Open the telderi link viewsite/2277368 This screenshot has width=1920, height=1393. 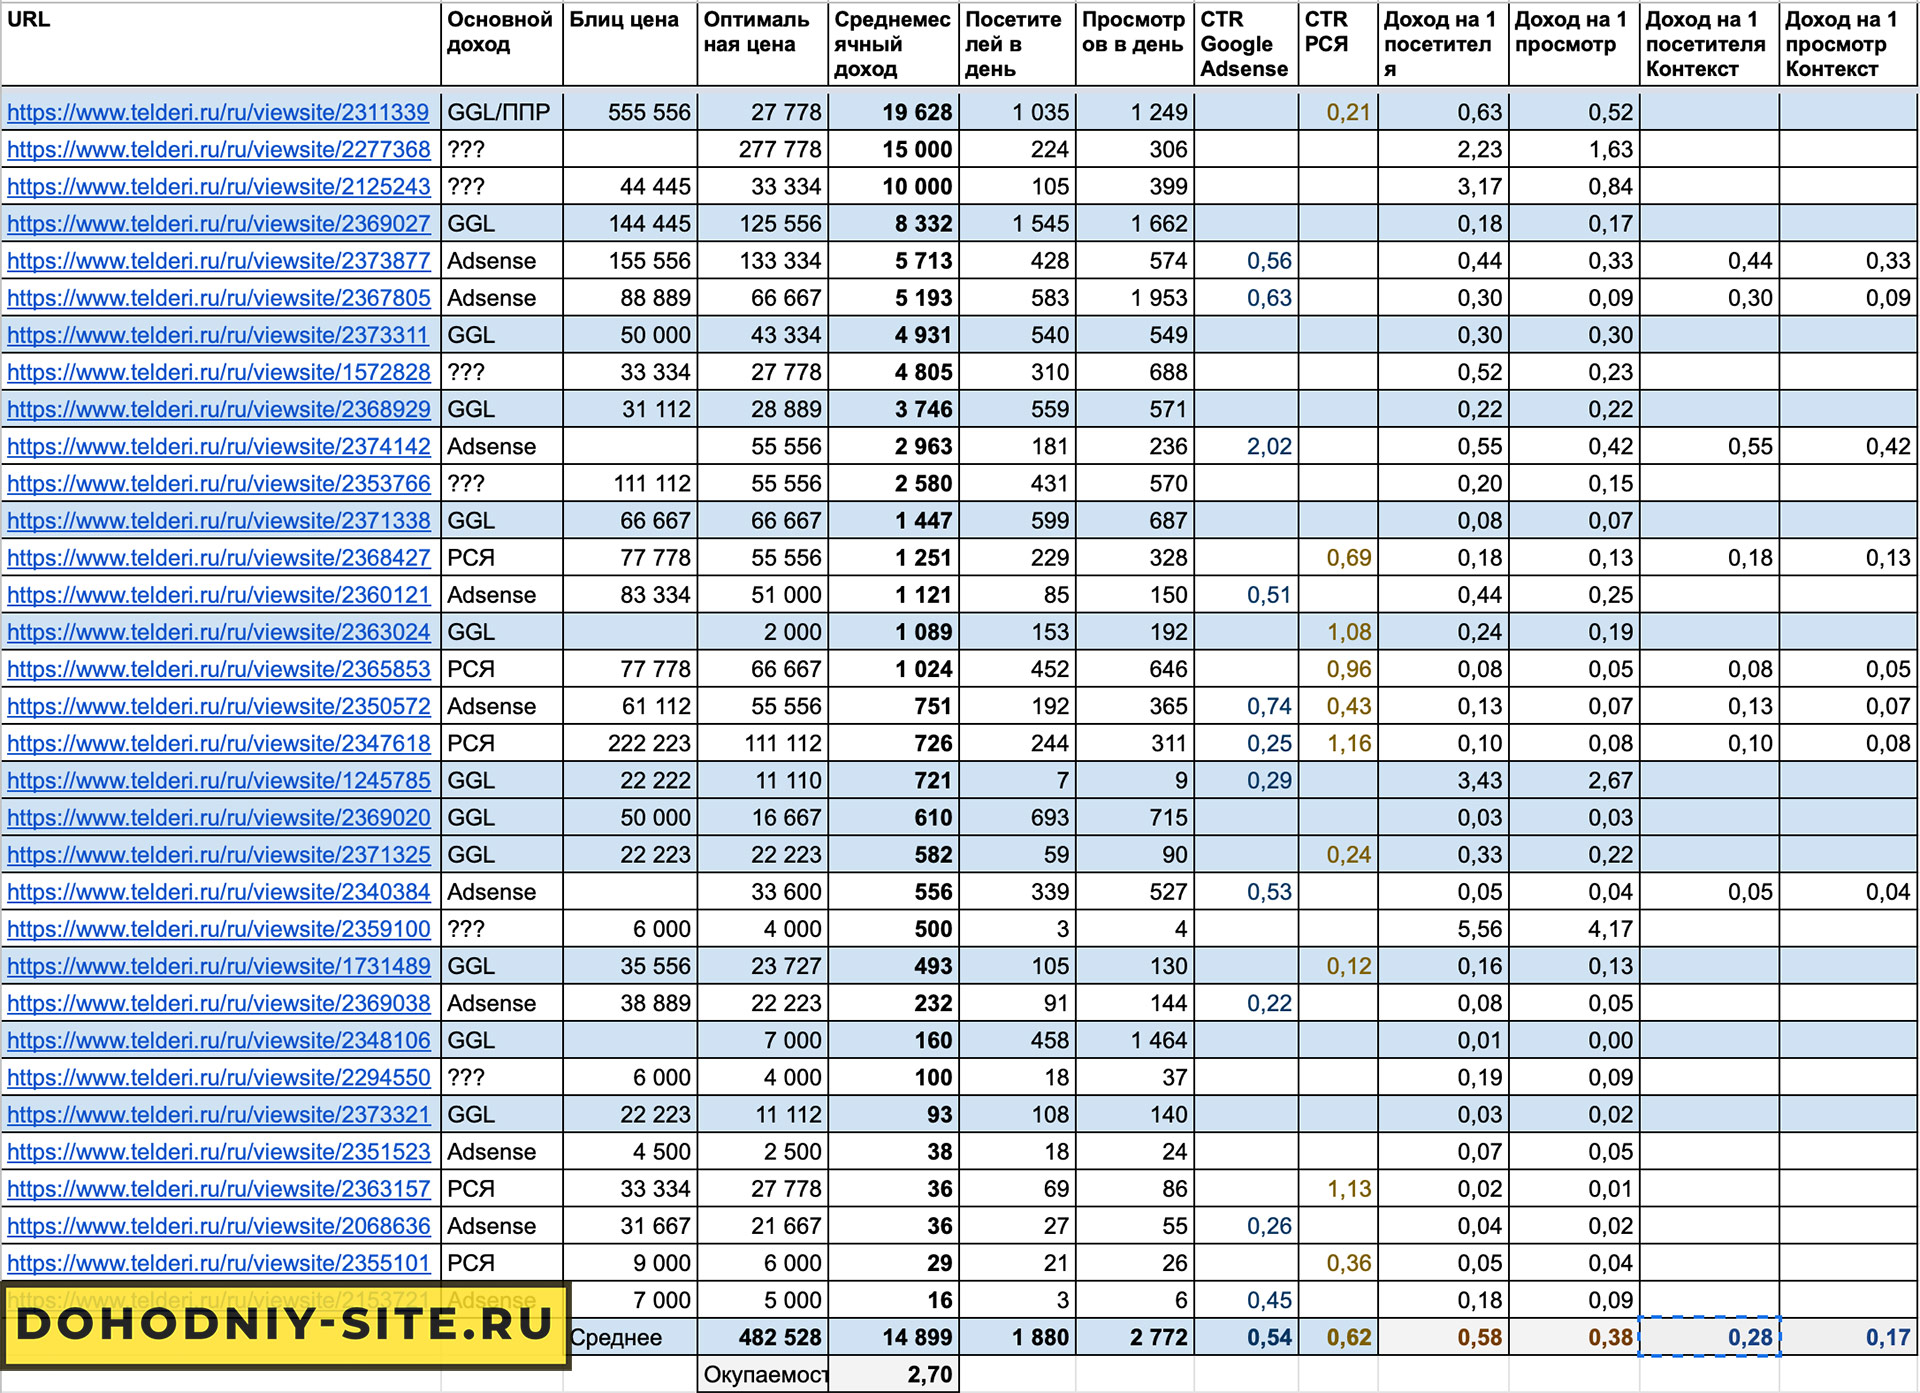[x=218, y=149]
